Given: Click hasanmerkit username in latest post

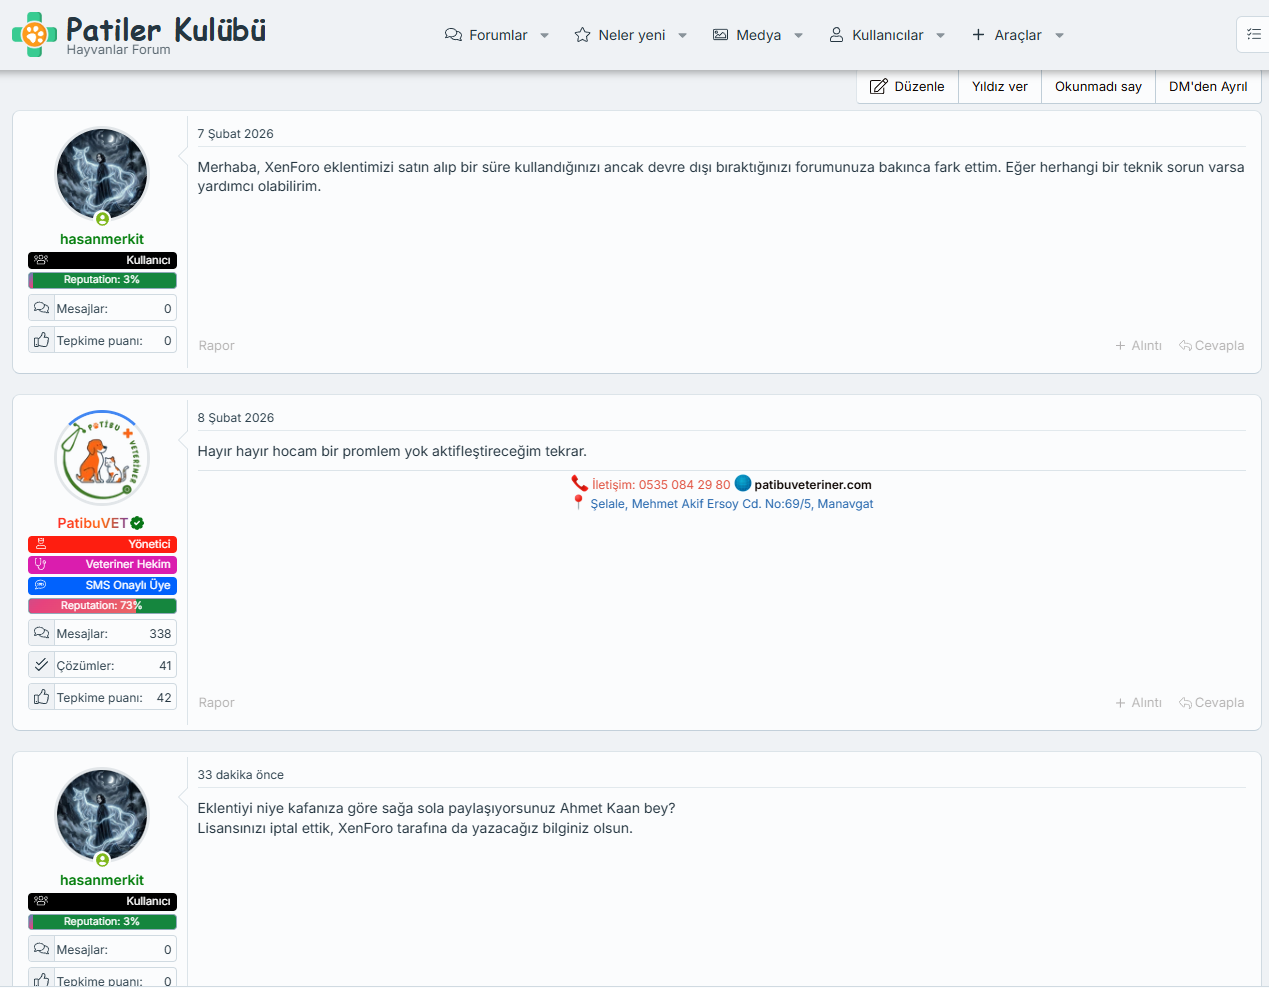Looking at the screenshot, I should pyautogui.click(x=102, y=880).
